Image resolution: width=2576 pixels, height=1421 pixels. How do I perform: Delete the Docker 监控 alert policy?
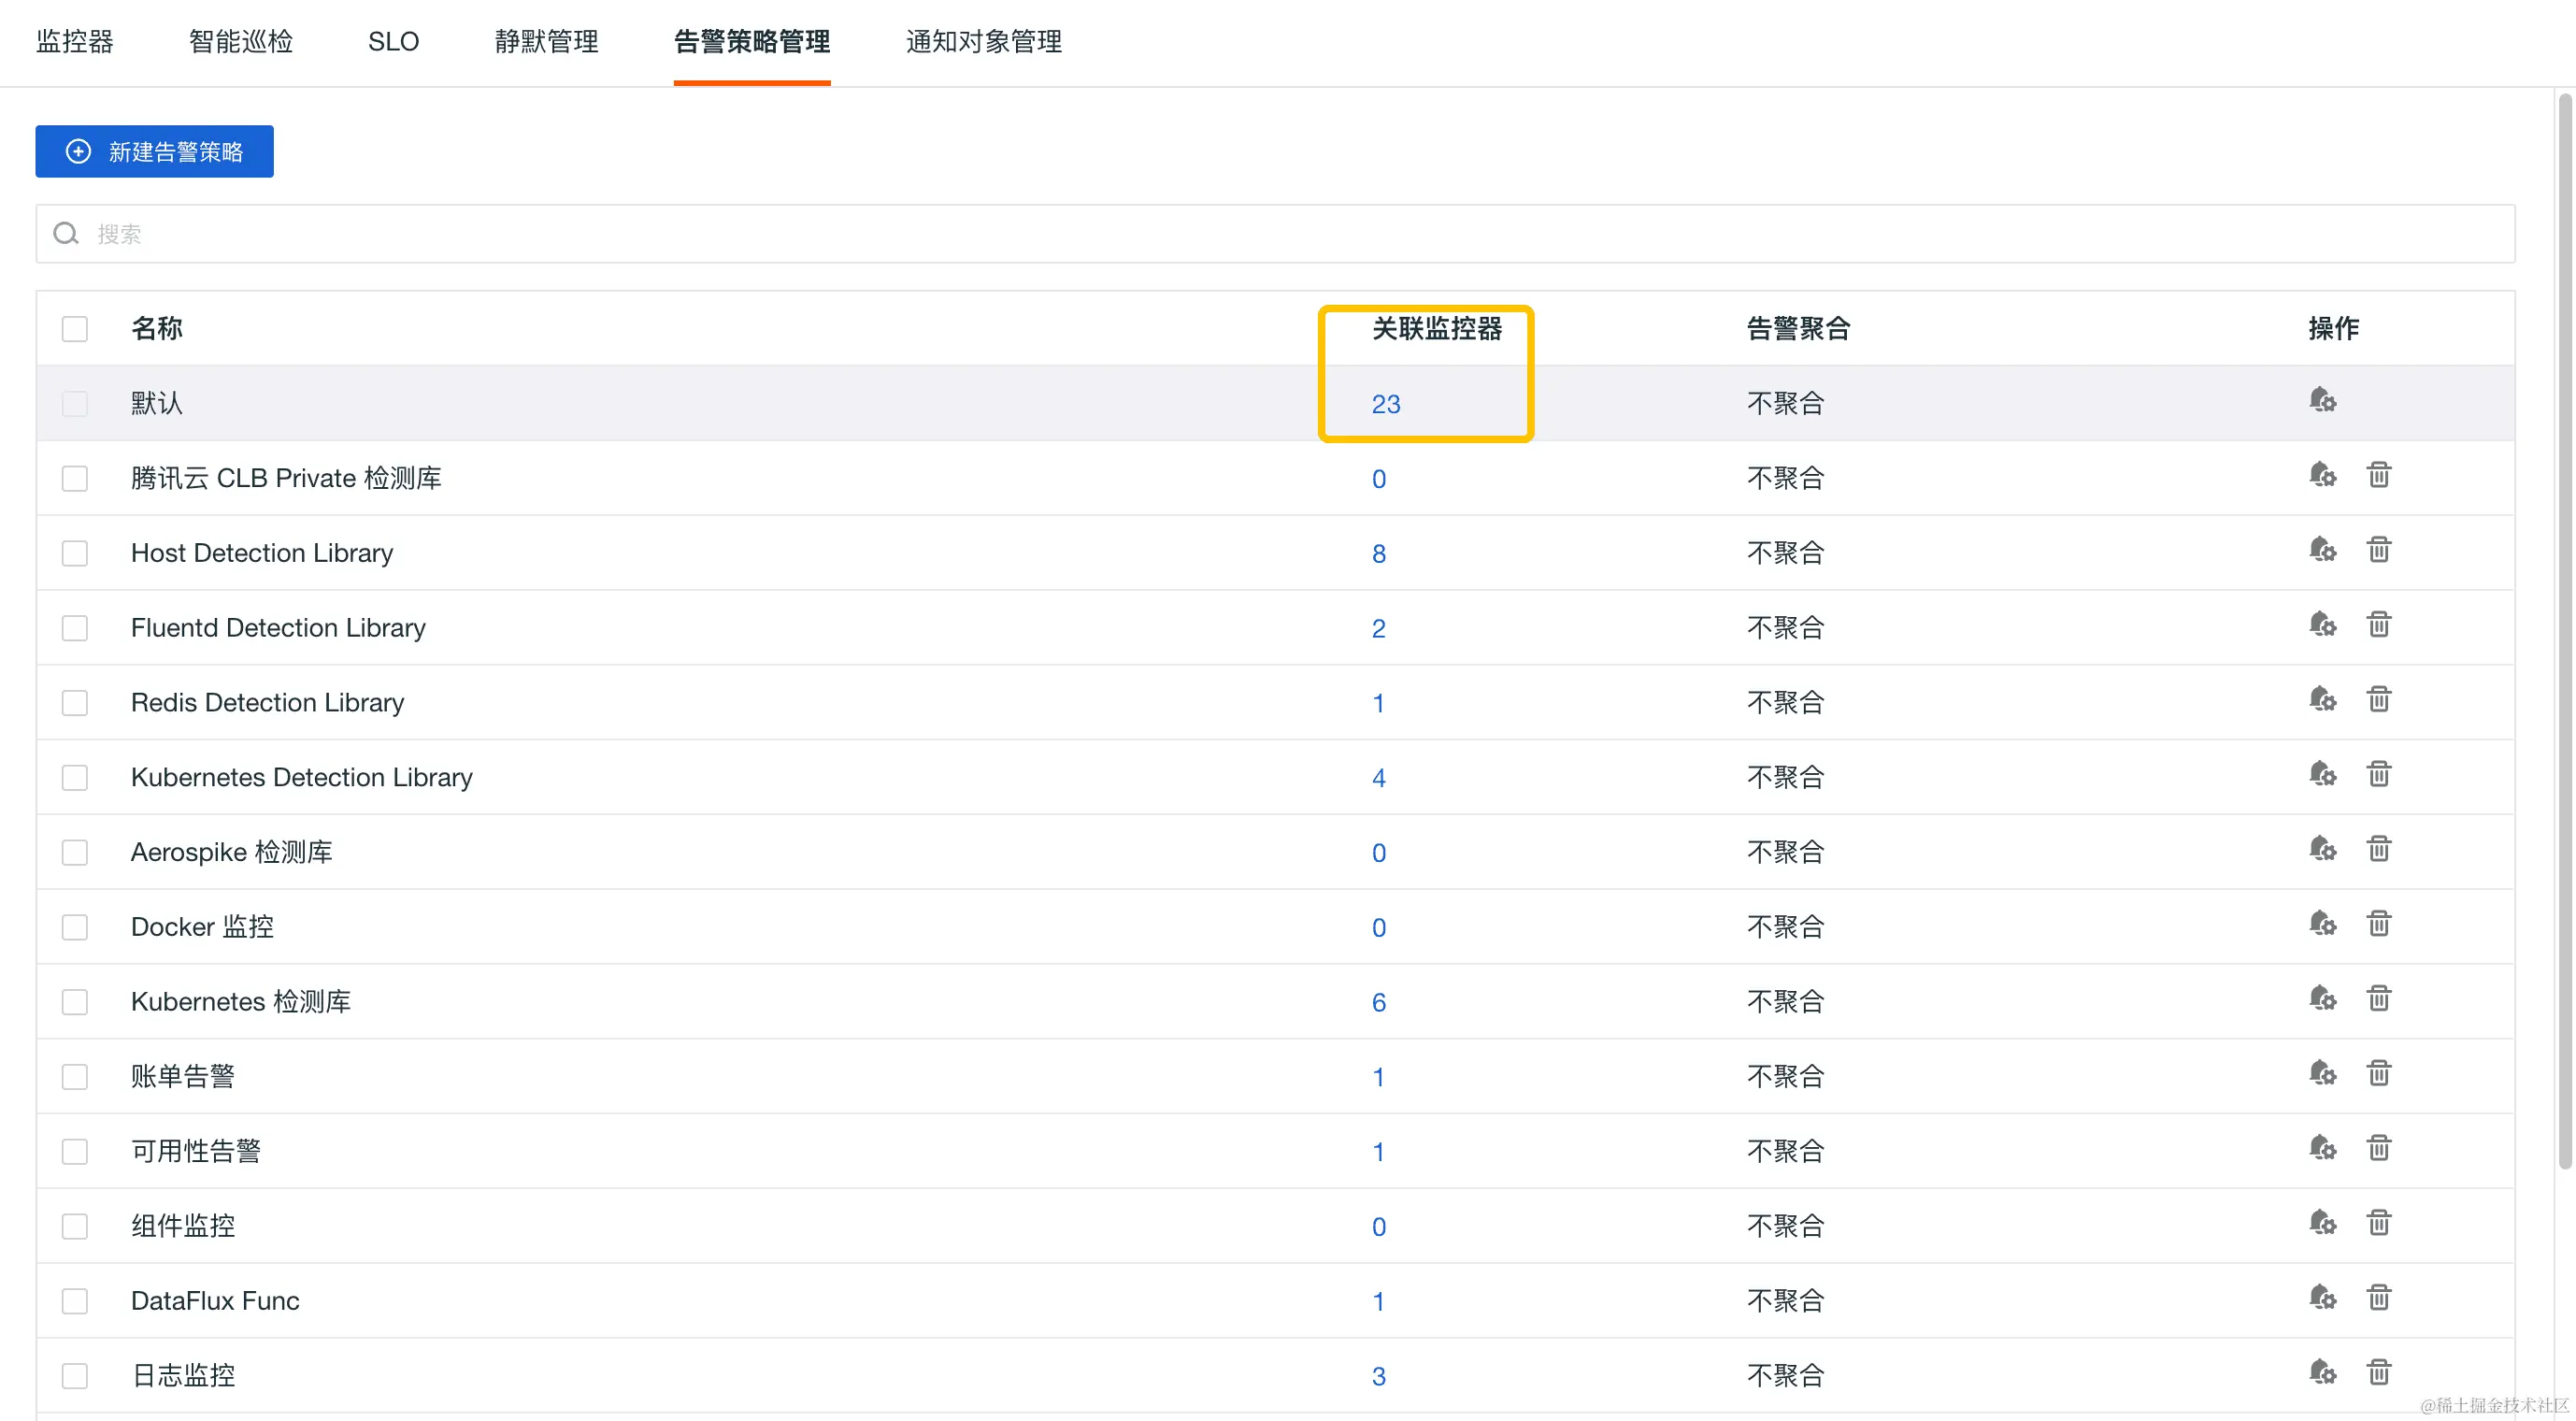2378,924
